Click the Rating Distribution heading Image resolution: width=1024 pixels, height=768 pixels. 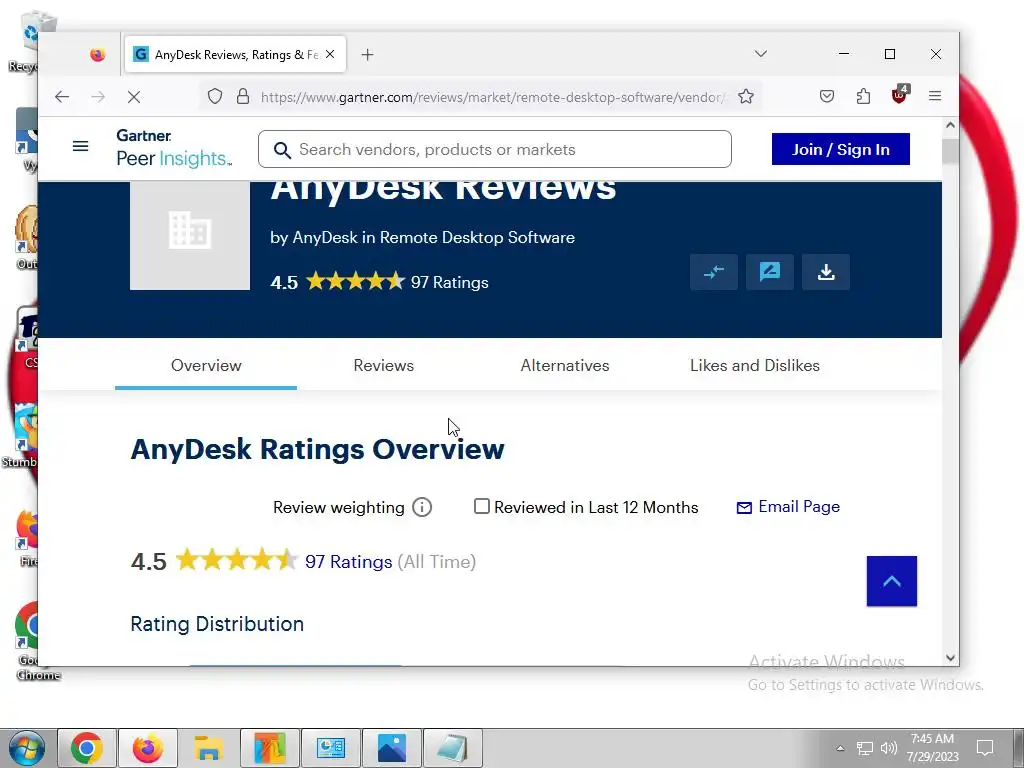coord(217,624)
